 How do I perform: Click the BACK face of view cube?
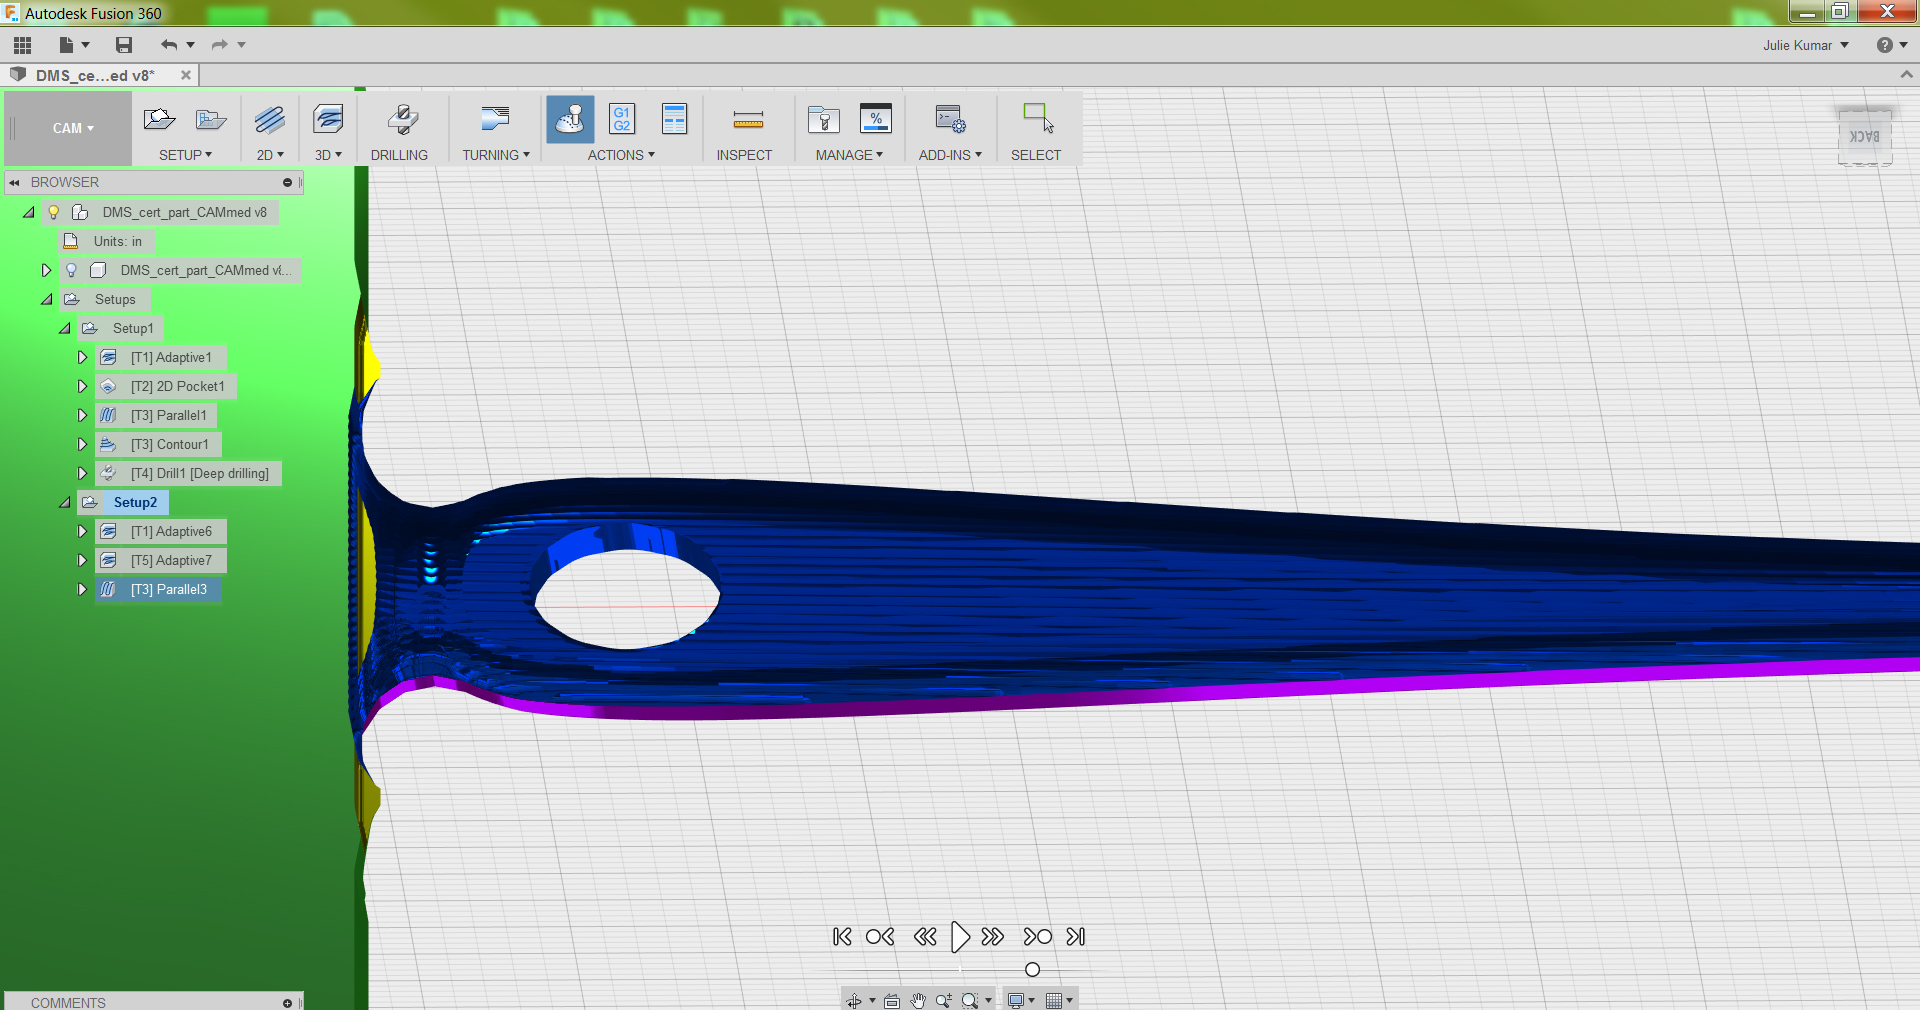[x=1864, y=137]
